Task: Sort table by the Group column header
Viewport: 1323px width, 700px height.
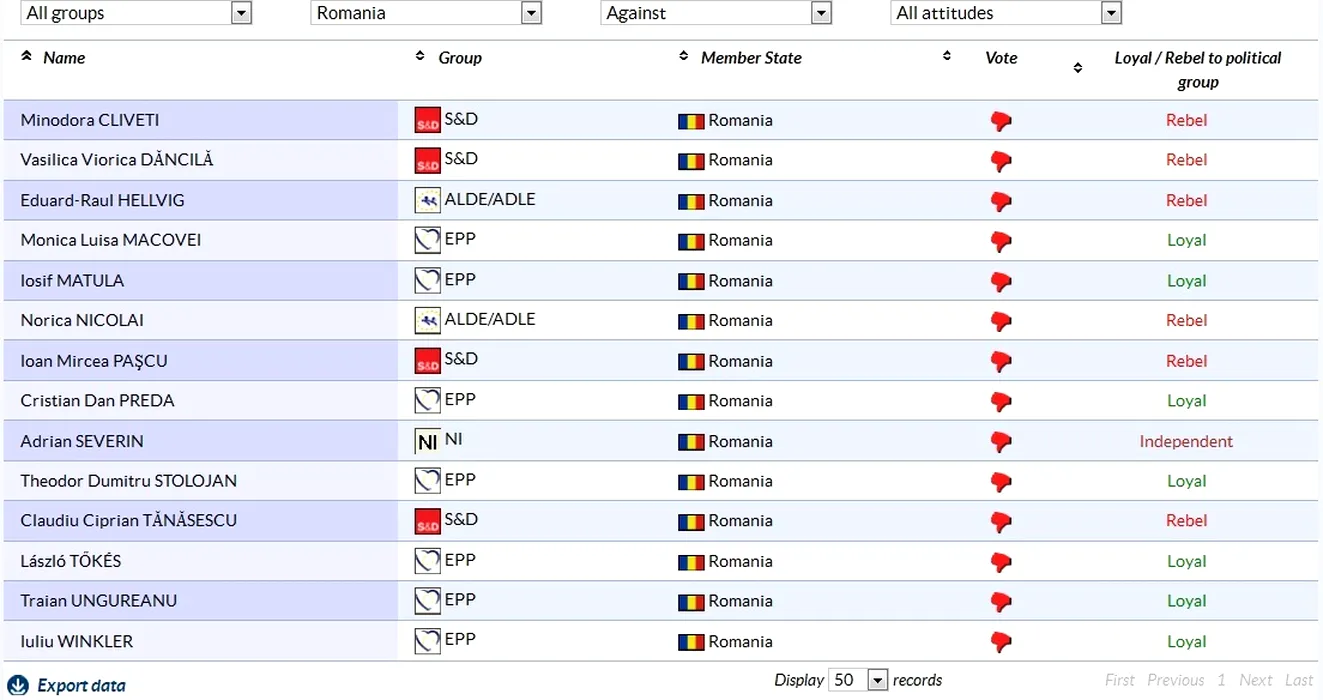Action: pyautogui.click(x=460, y=58)
